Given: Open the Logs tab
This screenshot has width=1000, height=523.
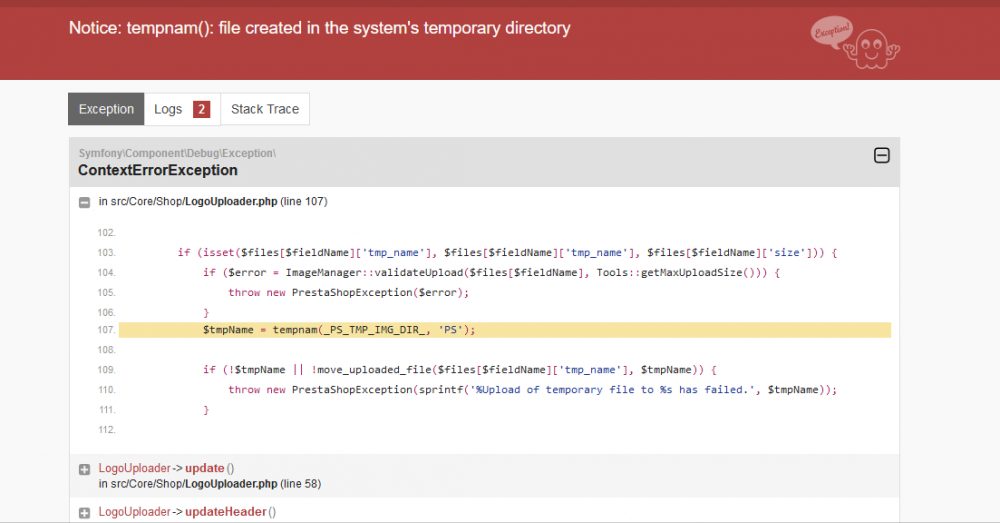Looking at the screenshot, I should [x=181, y=109].
